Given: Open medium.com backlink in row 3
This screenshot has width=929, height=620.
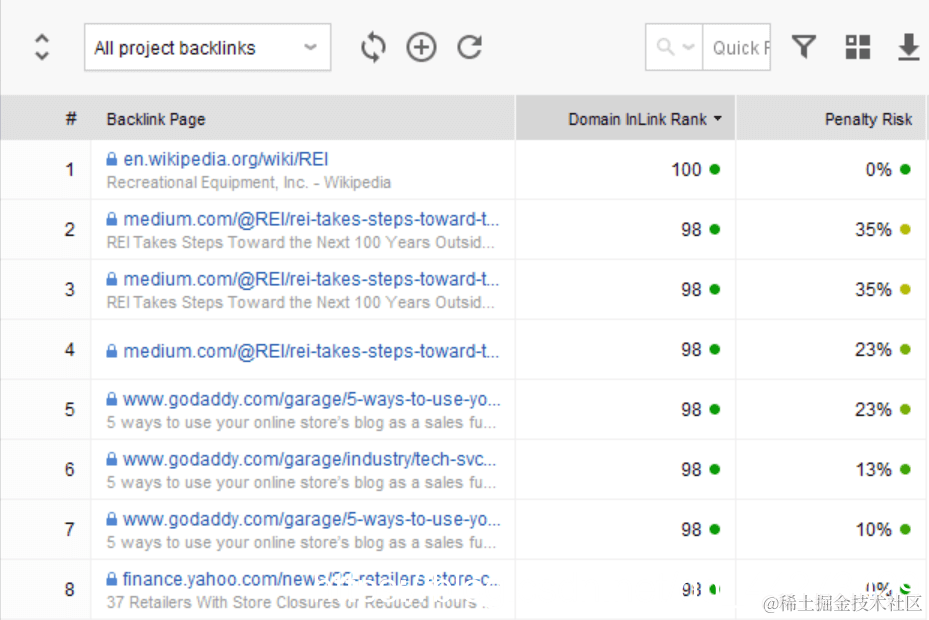Looking at the screenshot, I should coord(311,279).
